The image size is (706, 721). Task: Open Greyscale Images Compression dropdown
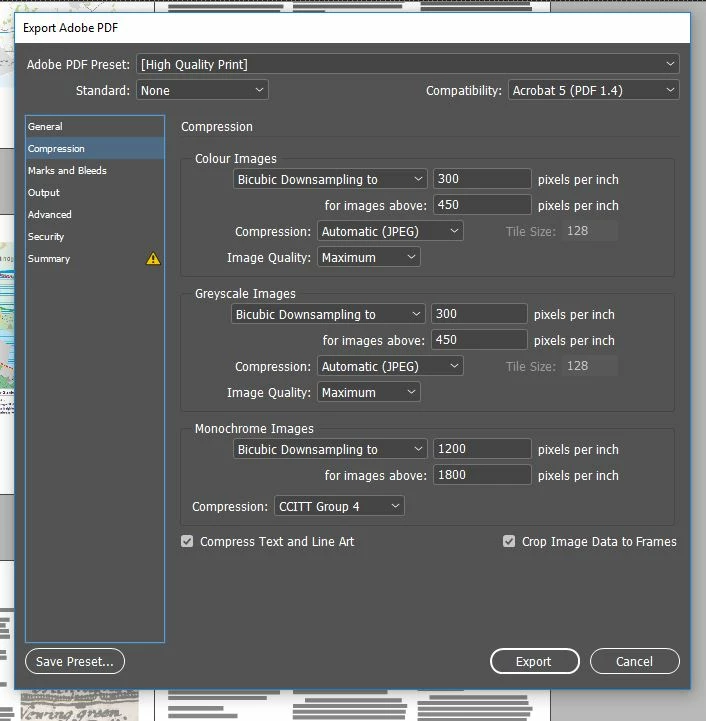point(390,366)
